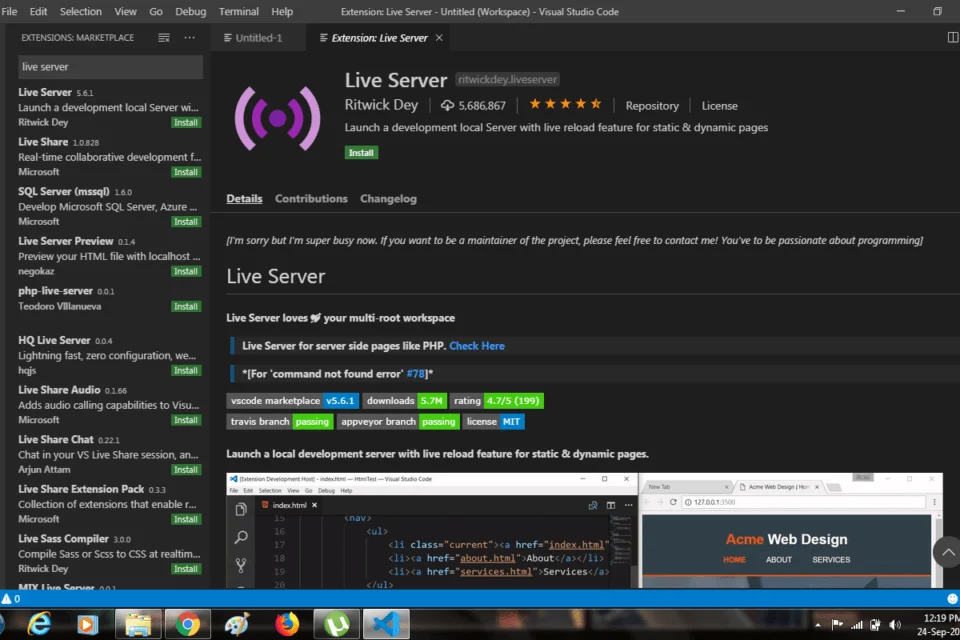
Task: Click the extensions search field
Action: (110, 67)
